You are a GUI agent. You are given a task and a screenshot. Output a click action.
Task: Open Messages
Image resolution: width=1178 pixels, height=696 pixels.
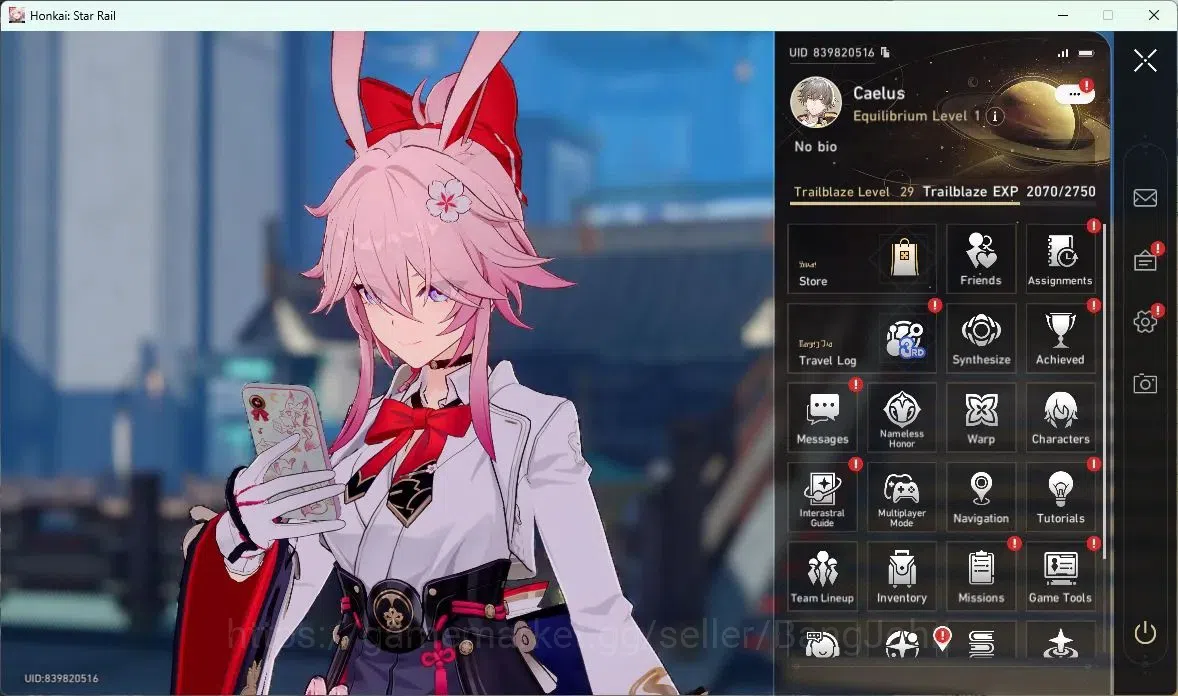pos(822,418)
